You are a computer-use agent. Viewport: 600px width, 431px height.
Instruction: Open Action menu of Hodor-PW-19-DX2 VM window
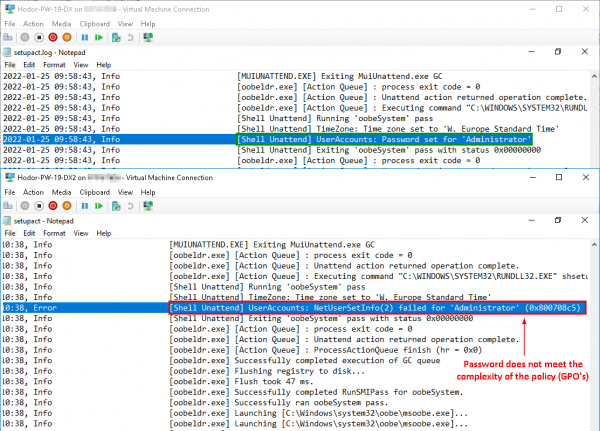click(33, 192)
